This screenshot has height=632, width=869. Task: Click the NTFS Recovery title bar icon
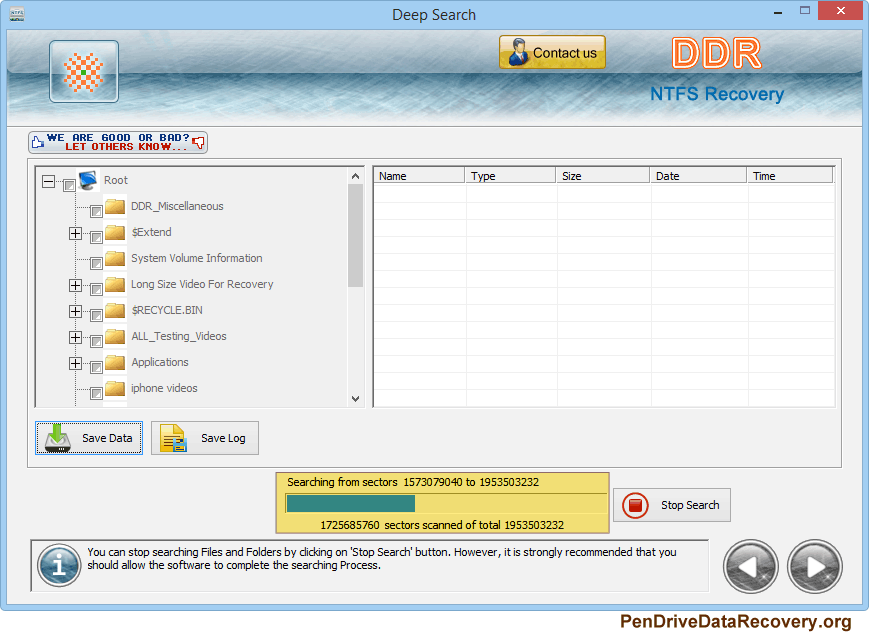pos(14,14)
